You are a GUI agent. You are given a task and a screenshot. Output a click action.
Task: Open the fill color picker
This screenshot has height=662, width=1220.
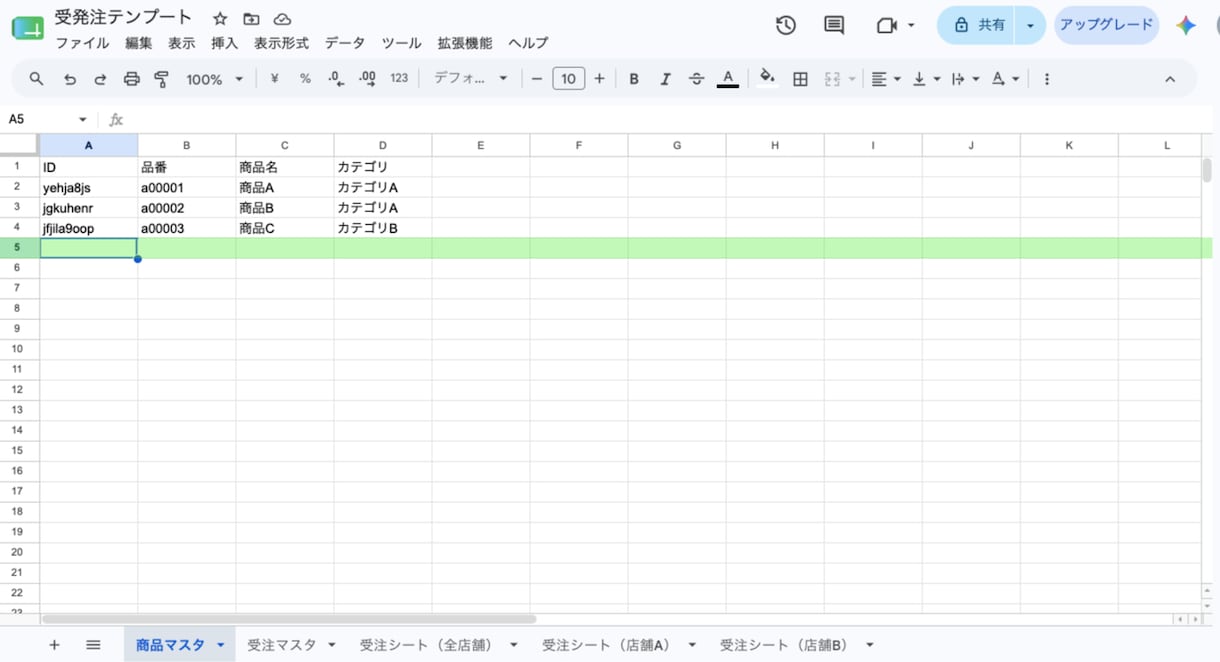coord(767,79)
